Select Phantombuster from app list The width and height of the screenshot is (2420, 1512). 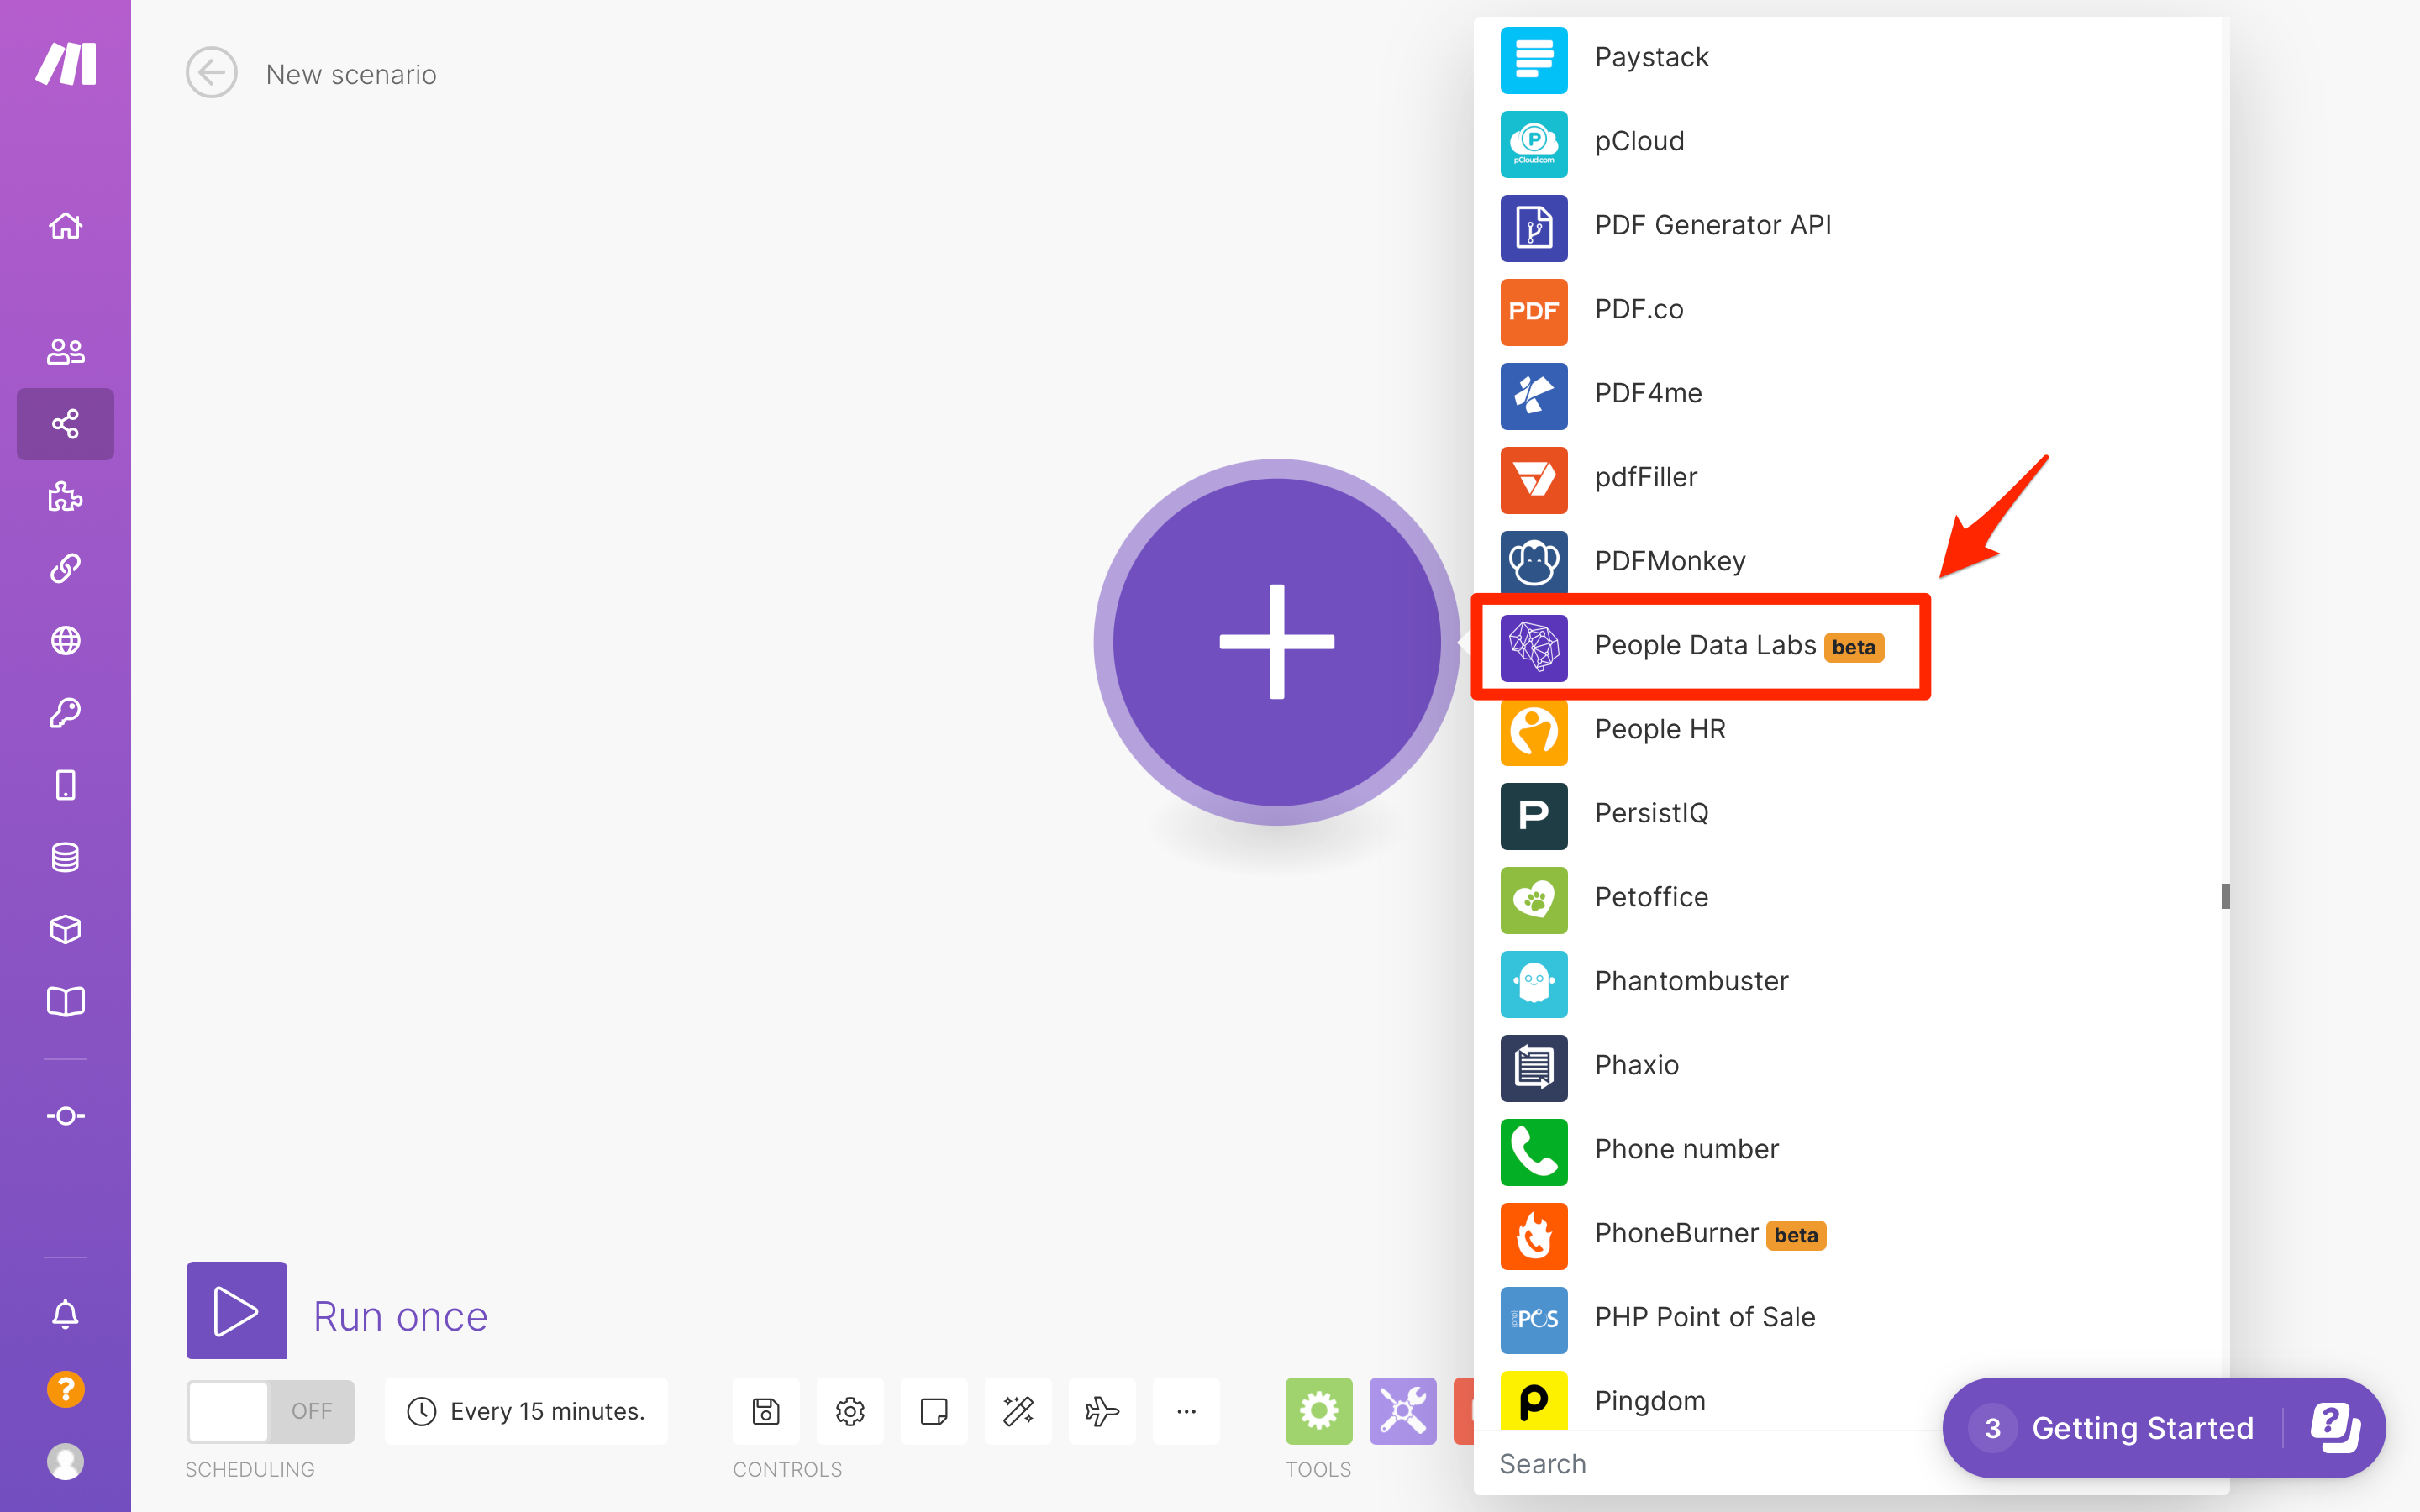point(1690,981)
